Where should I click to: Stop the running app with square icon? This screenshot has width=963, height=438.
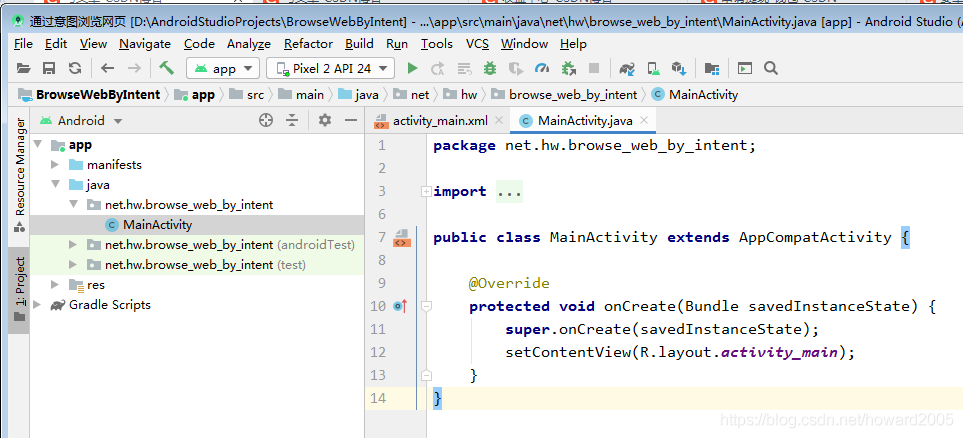click(594, 68)
